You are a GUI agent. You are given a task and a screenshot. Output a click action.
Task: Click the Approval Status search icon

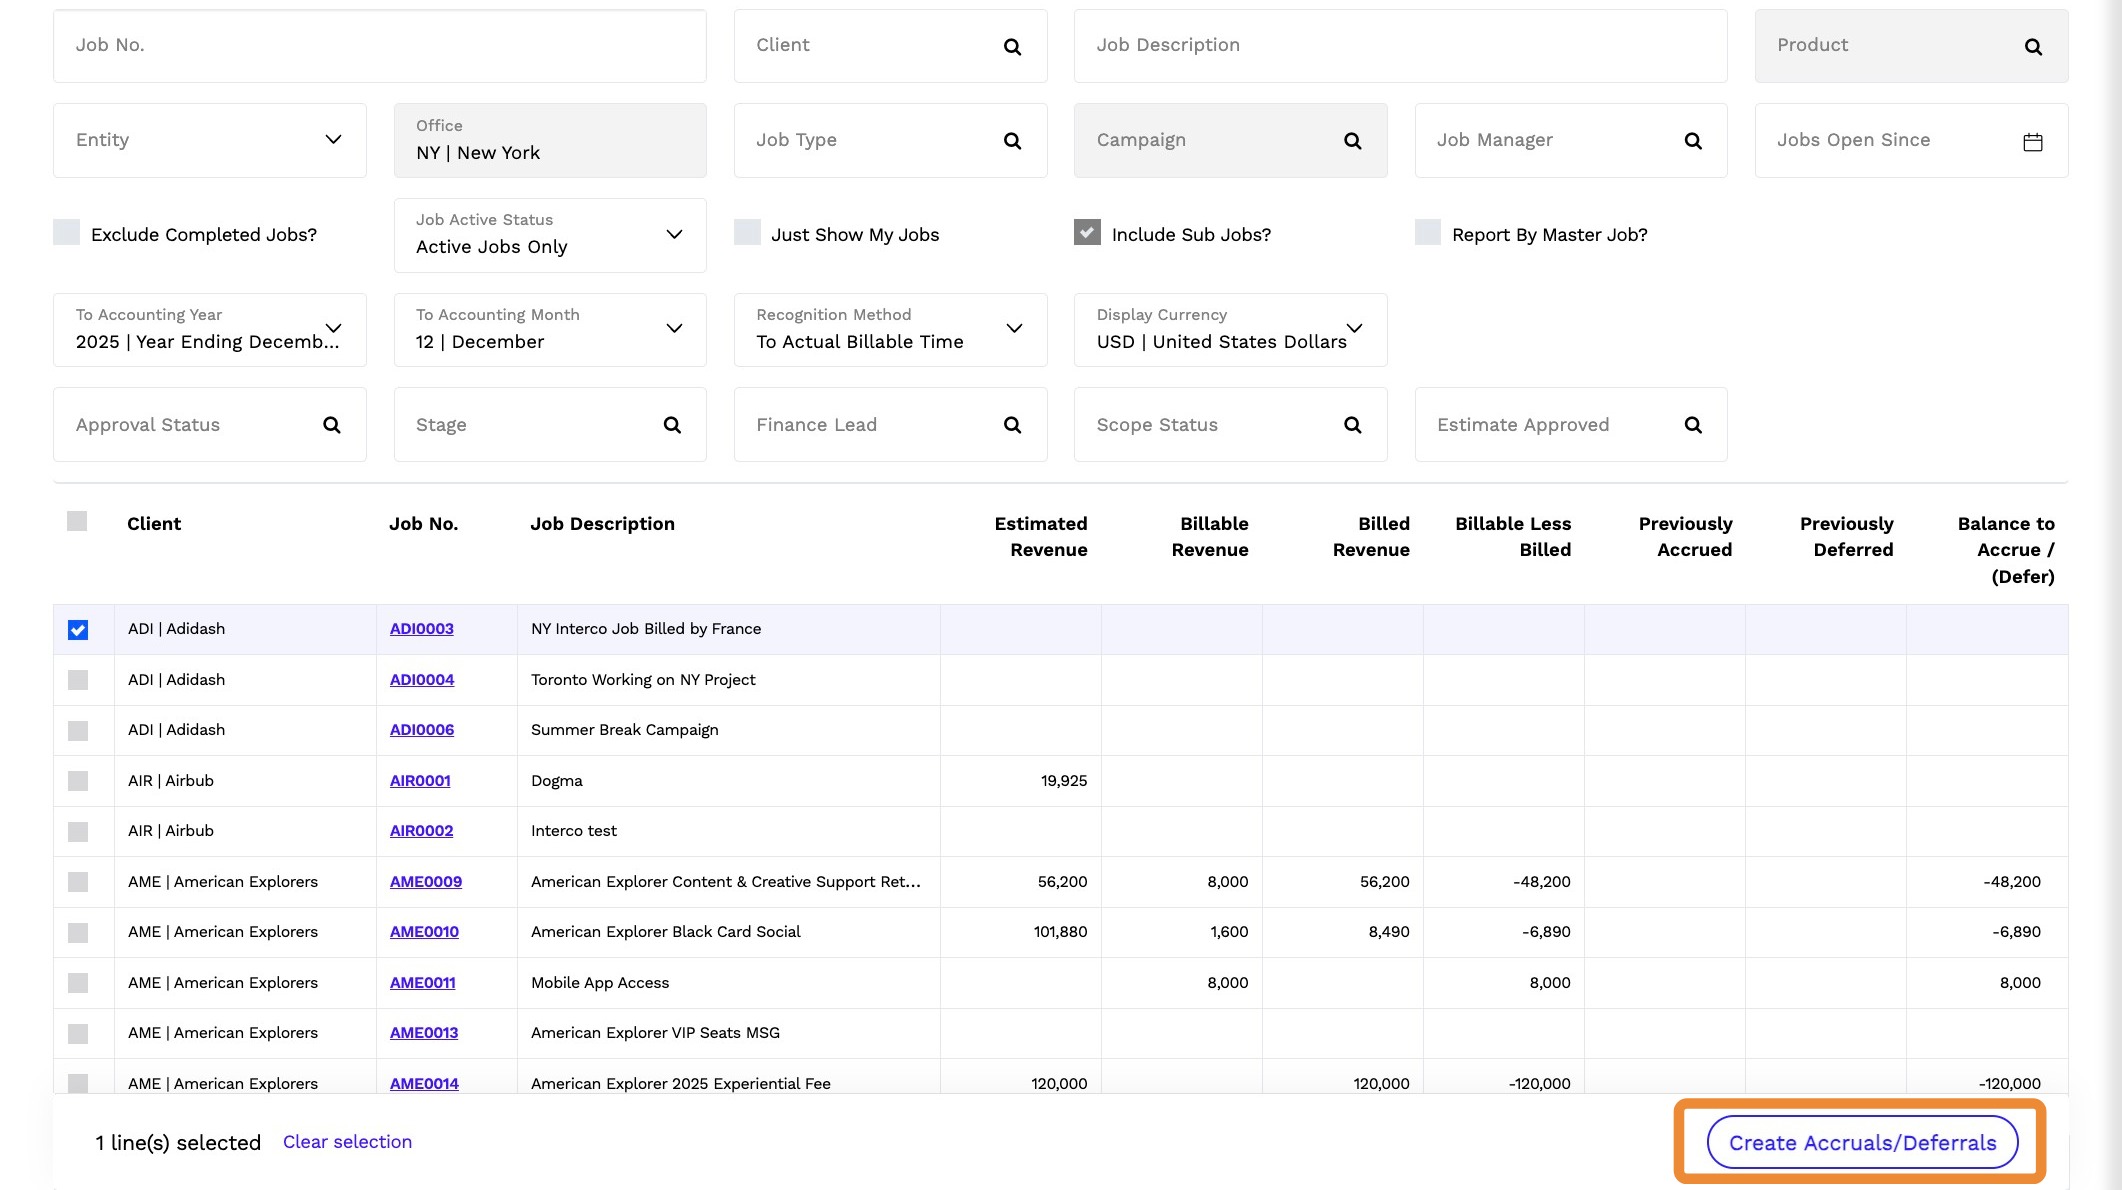point(332,425)
